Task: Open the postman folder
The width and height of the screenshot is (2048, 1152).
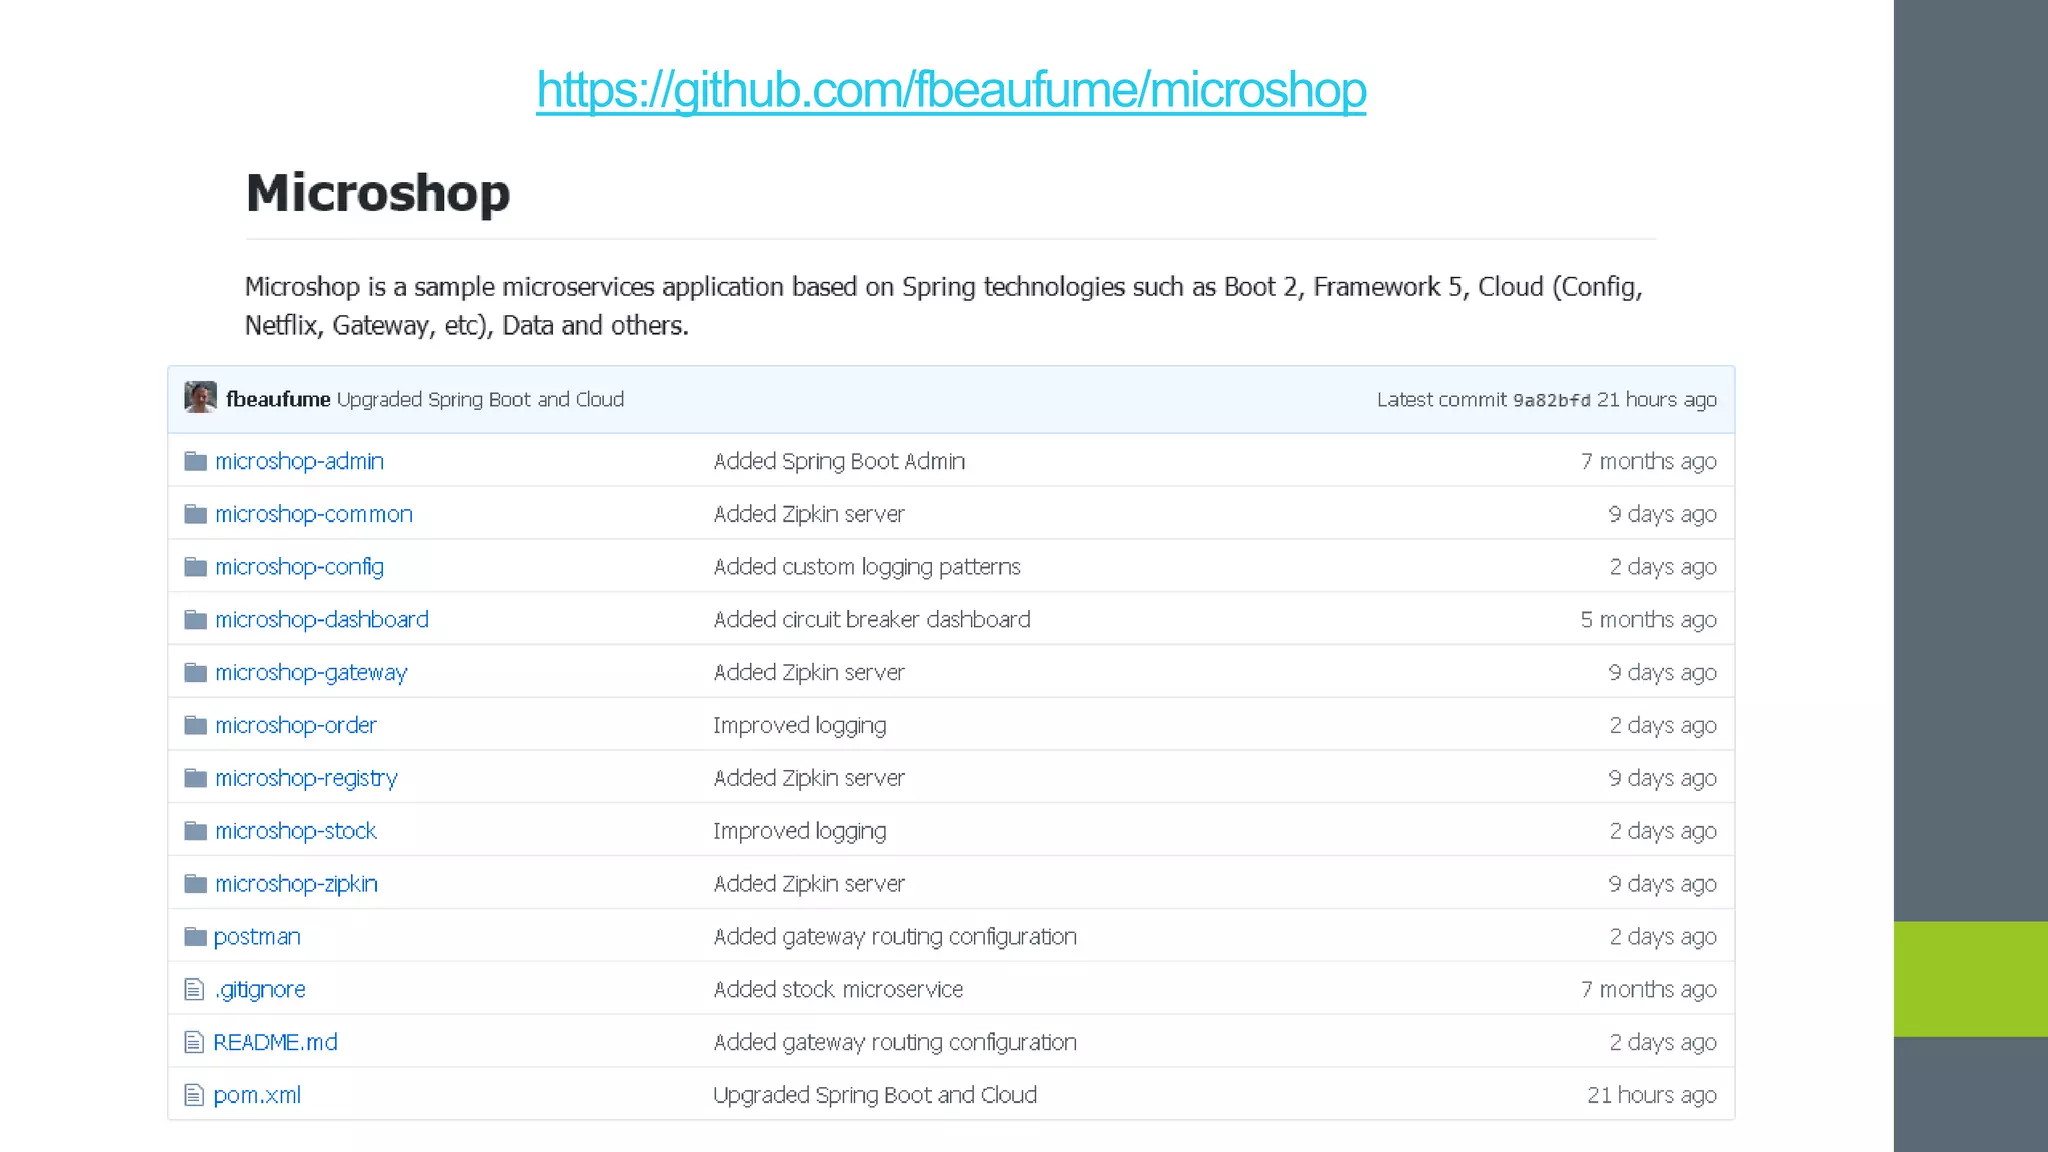Action: [x=257, y=937]
